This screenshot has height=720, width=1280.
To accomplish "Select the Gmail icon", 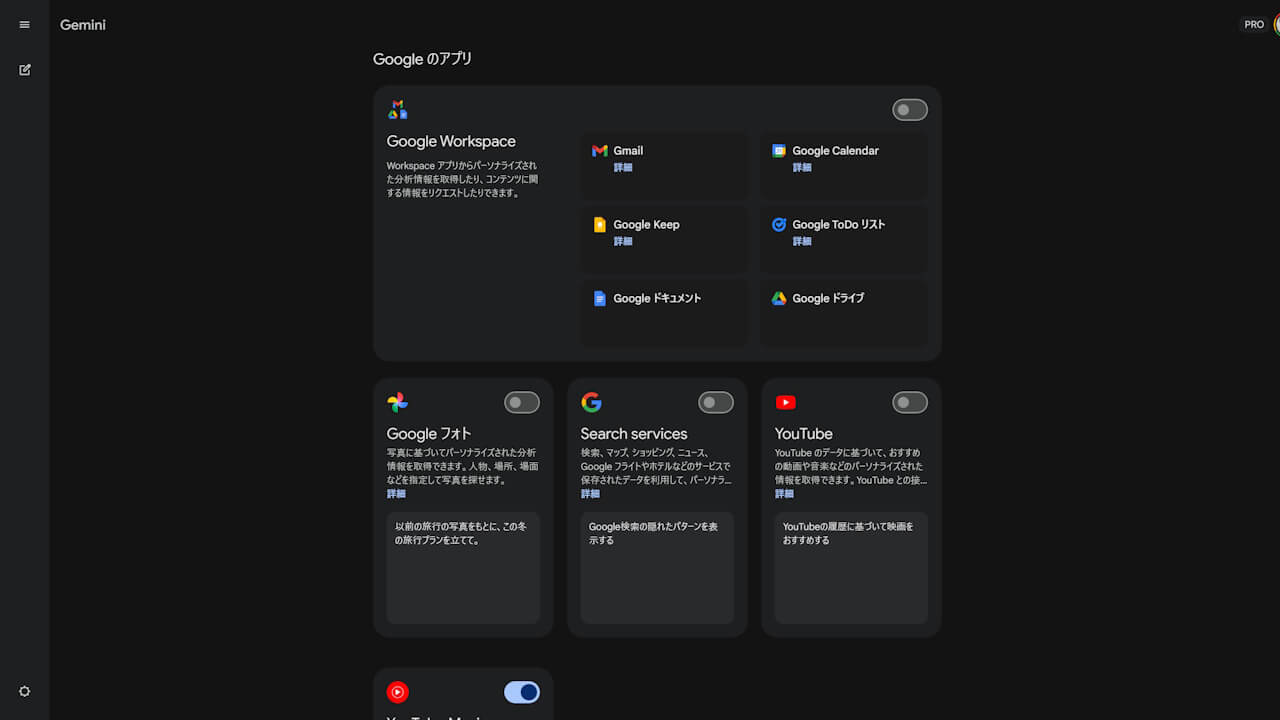I will [x=599, y=151].
